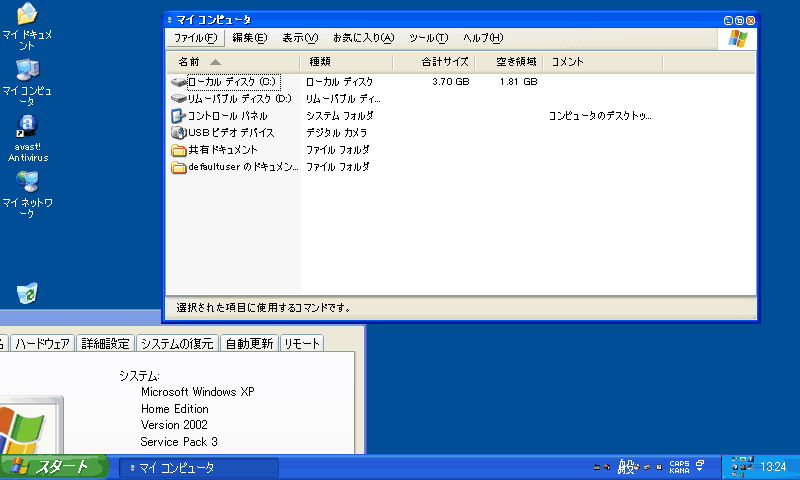
Task: Switch to the 詳細設定 tab
Action: pyautogui.click(x=105, y=343)
